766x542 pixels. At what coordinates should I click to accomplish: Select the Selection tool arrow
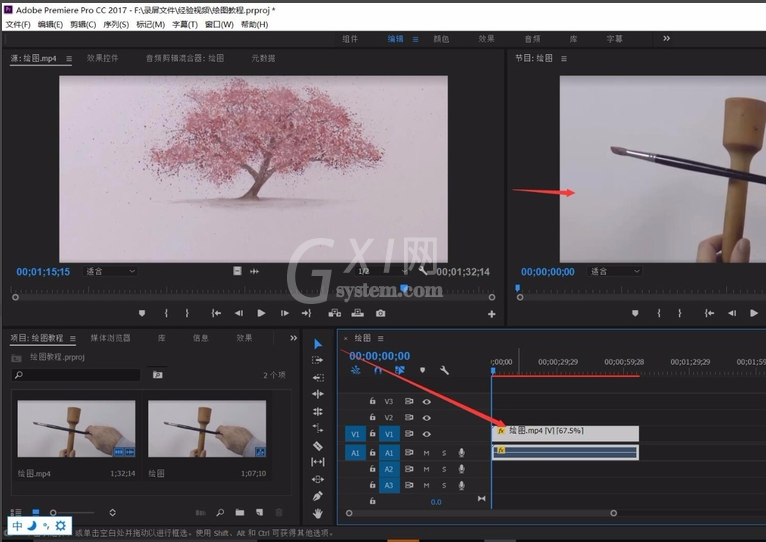(x=318, y=344)
